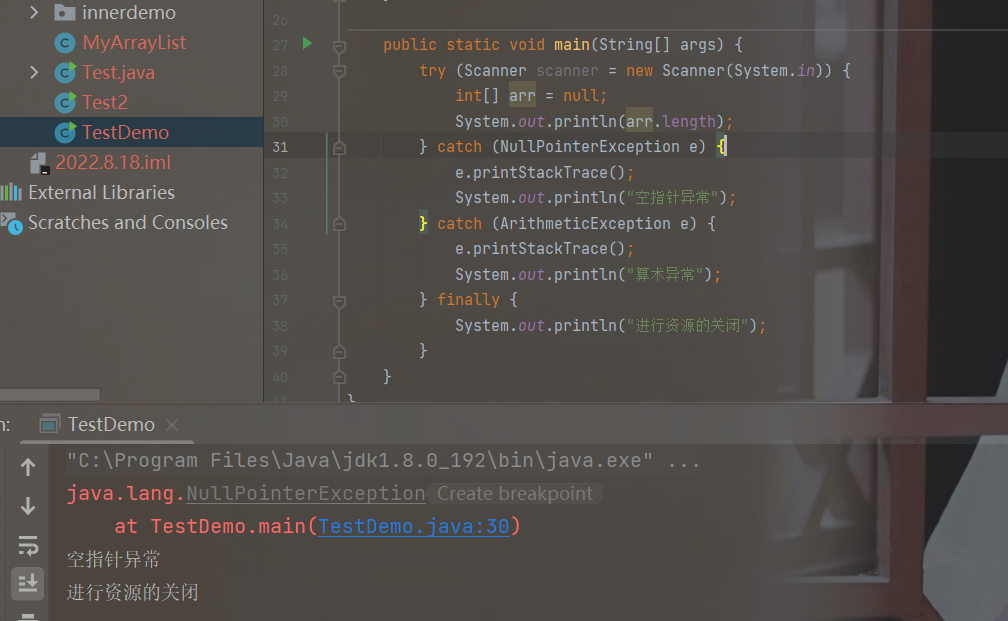Click External Libraries icon
The width and height of the screenshot is (1008, 621).
tap(11, 192)
